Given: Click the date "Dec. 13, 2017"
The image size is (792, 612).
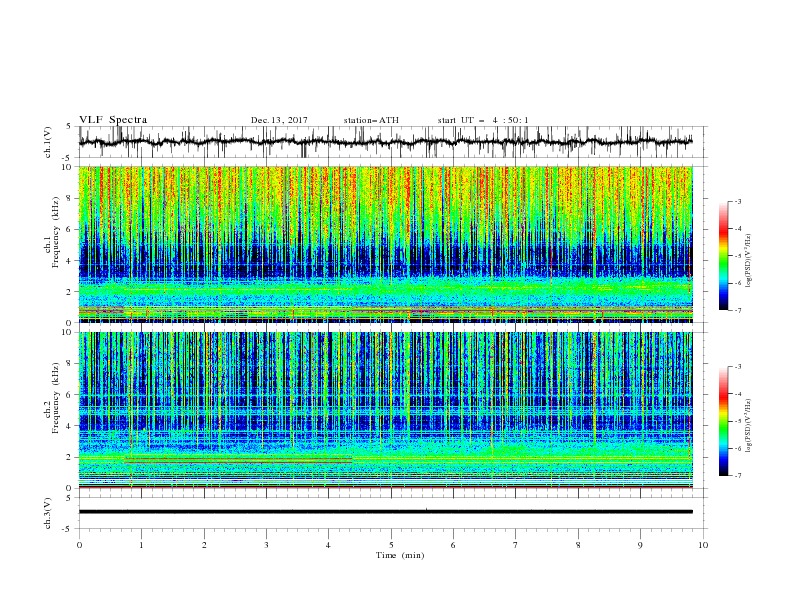Looking at the screenshot, I should [x=279, y=120].
